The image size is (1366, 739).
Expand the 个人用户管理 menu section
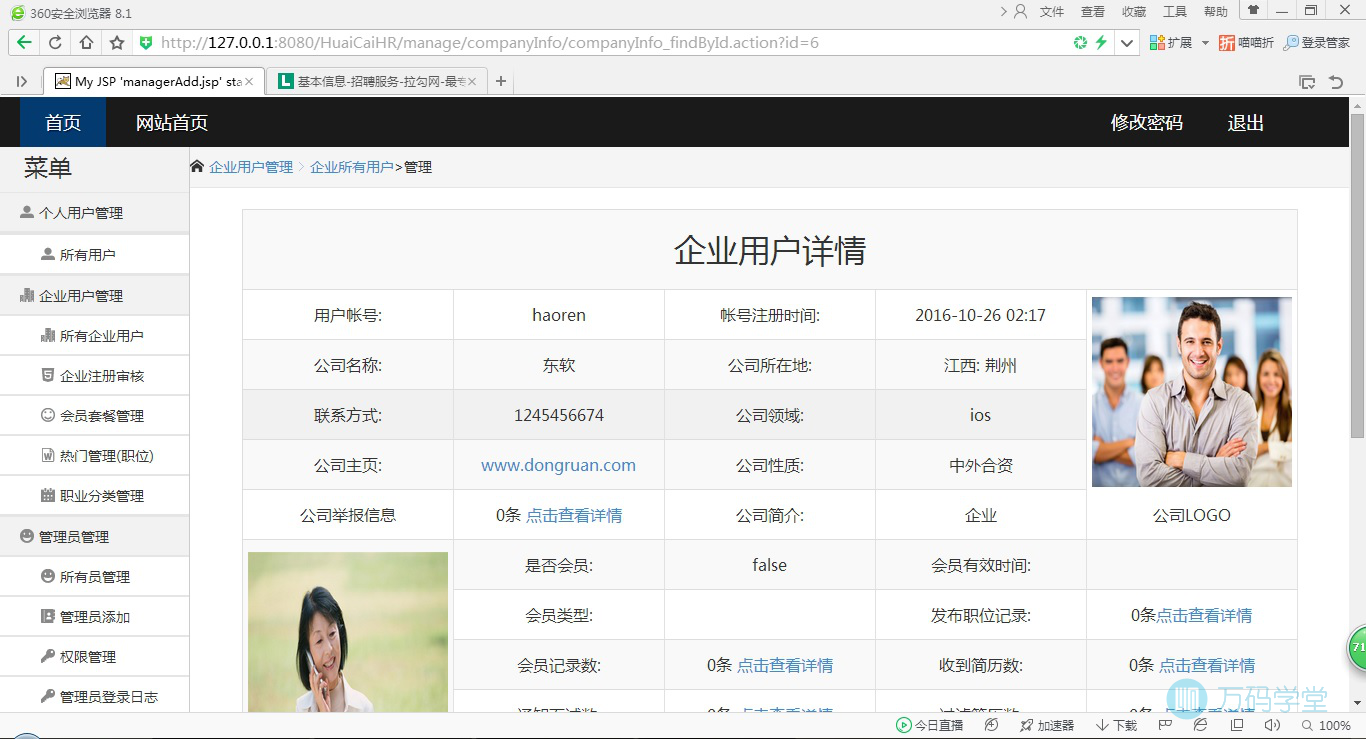point(94,213)
